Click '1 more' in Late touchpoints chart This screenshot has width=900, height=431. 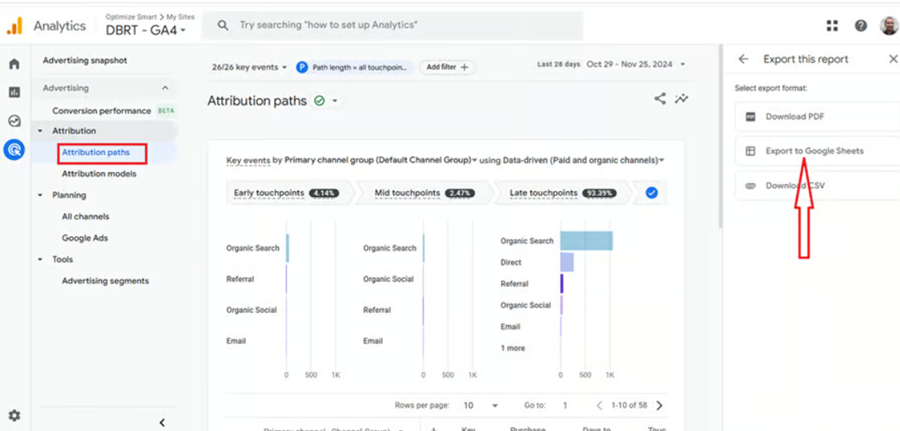513,348
